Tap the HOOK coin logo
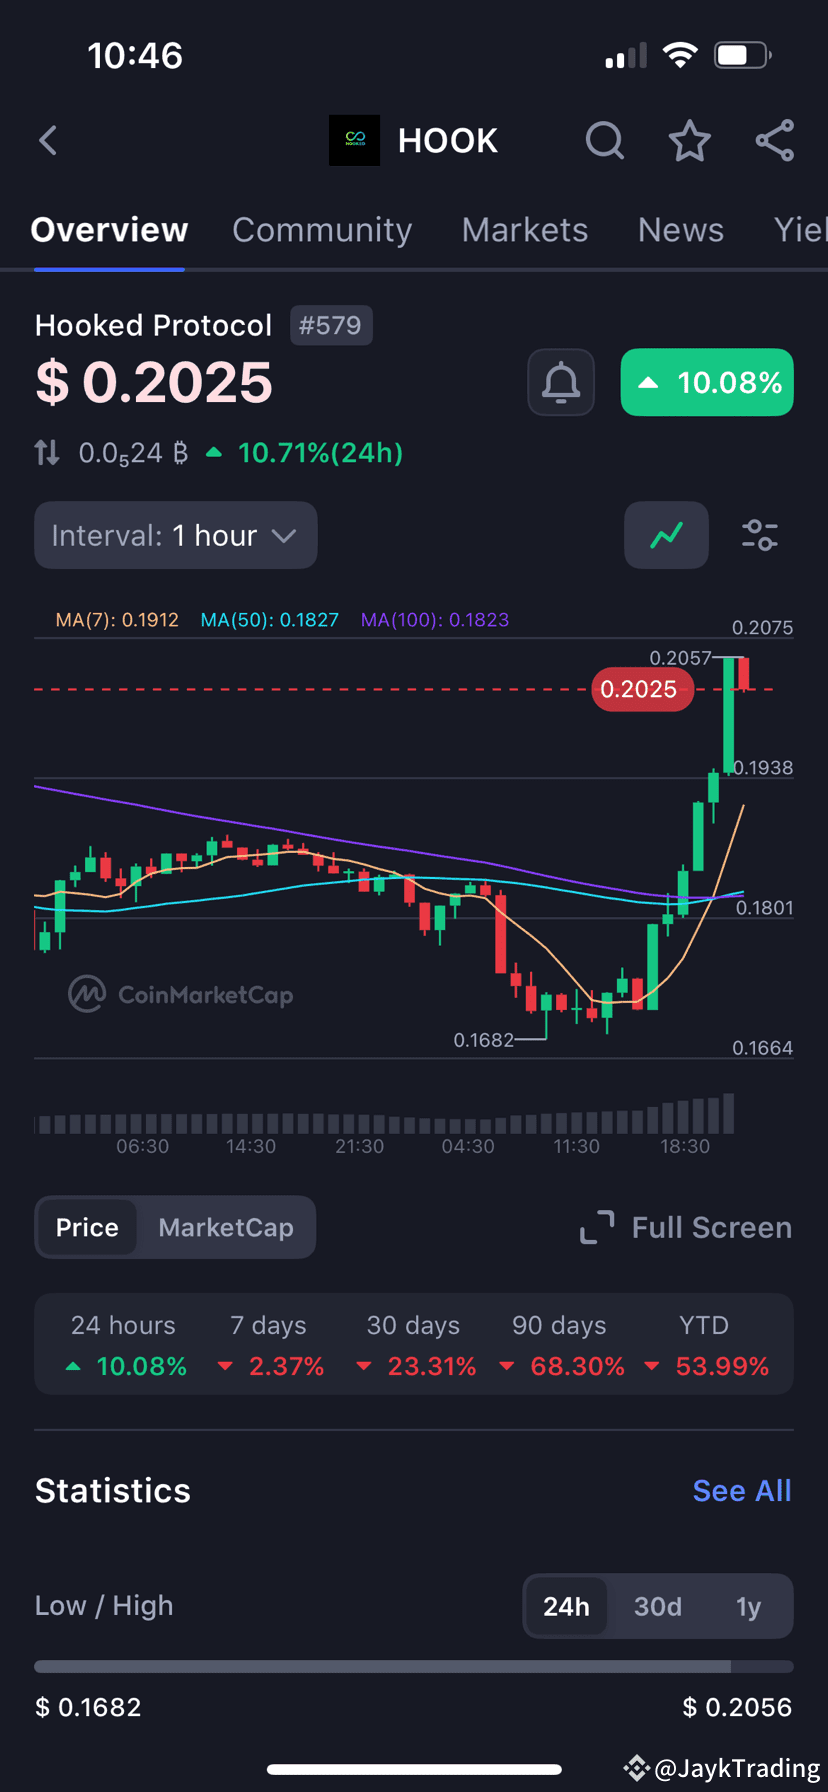Viewport: 828px width, 1792px height. 354,140
